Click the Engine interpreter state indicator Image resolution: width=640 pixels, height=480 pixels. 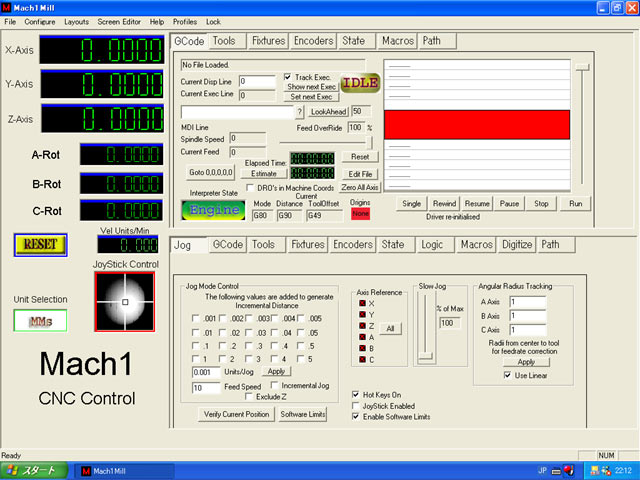coord(213,210)
